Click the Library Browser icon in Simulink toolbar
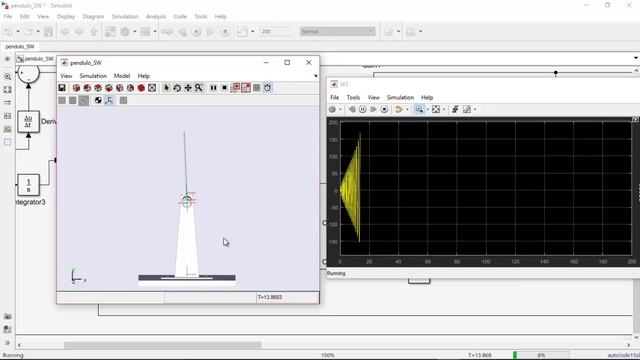The width and height of the screenshot is (640, 360). (110, 31)
